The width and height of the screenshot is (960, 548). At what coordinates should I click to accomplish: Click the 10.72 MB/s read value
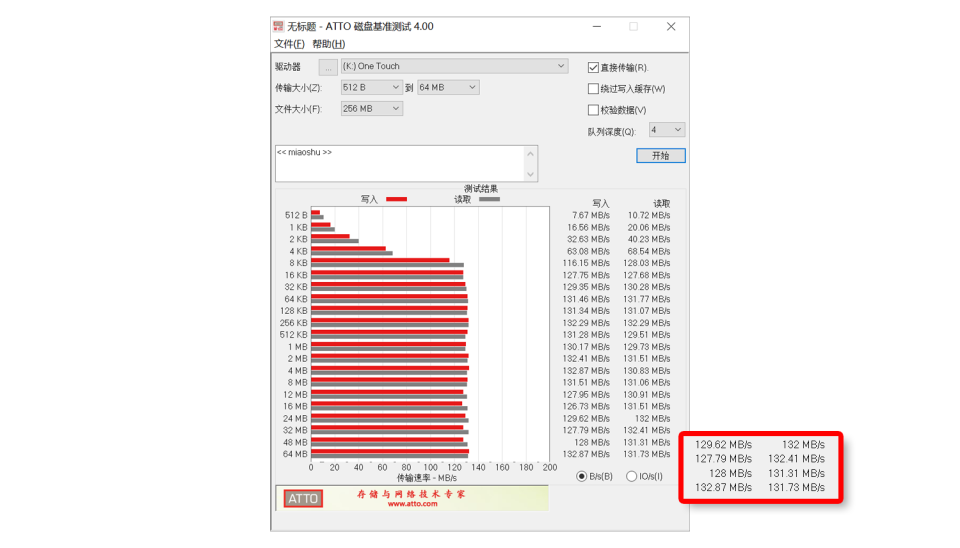649,216
